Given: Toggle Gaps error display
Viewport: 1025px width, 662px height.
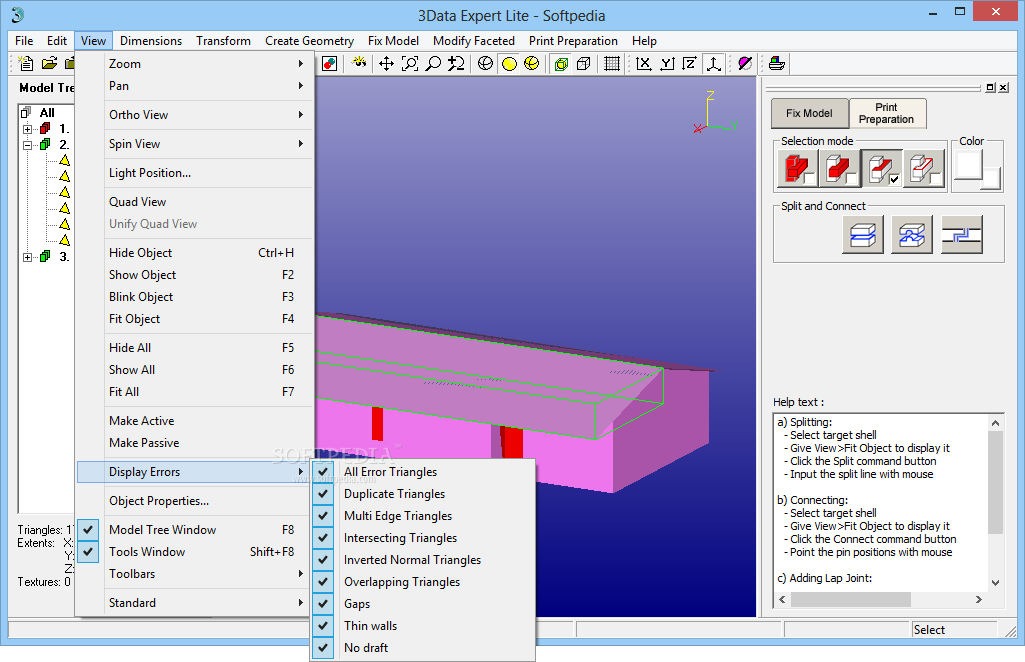Looking at the screenshot, I should [x=422, y=604].
